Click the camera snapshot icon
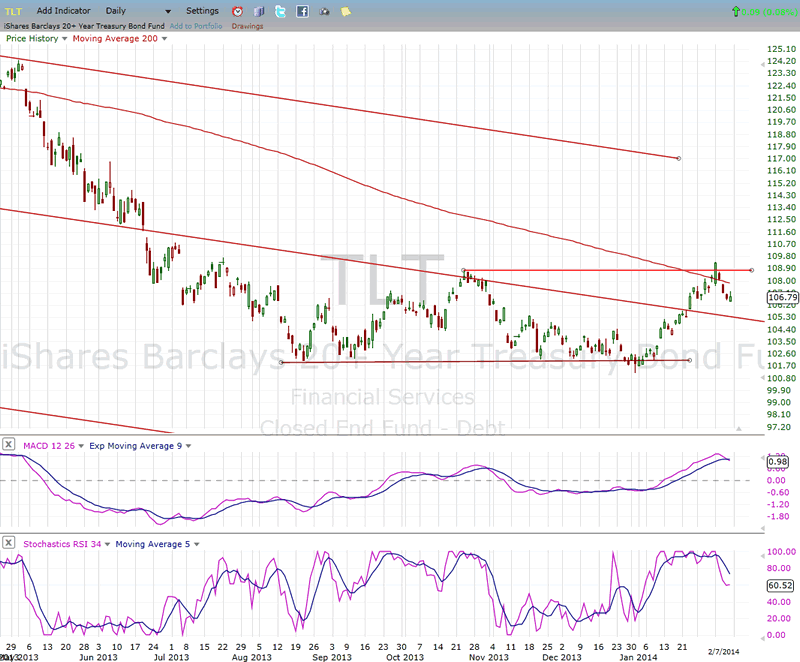Image resolution: width=800 pixels, height=662 pixels. point(324,11)
